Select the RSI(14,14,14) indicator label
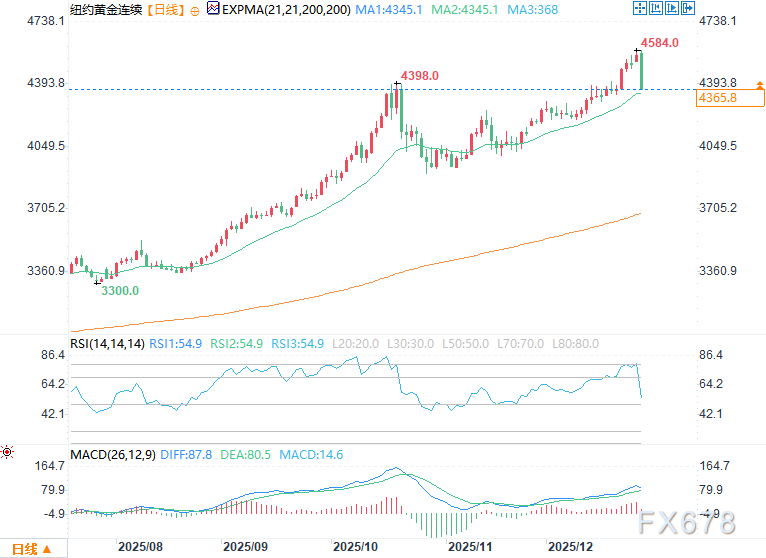The height and width of the screenshot is (558, 766). (108, 343)
